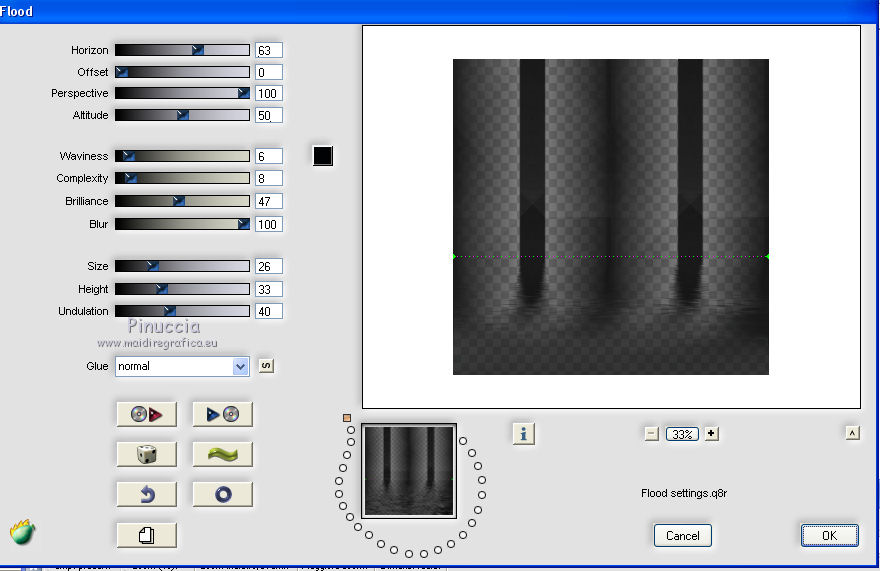Adjust the Perspective slider
This screenshot has width=880, height=571.
click(182, 93)
